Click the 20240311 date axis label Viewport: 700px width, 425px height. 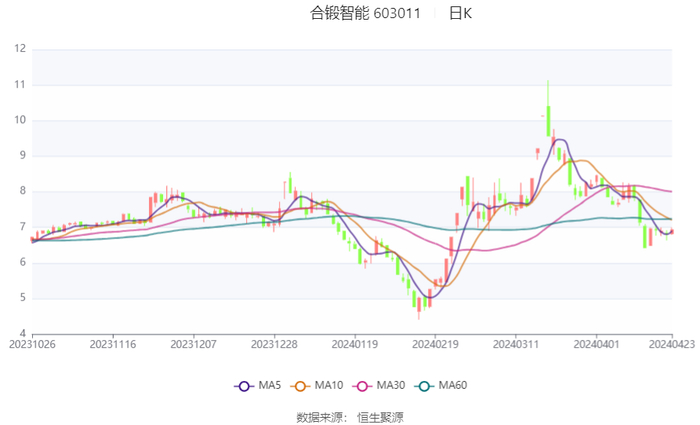coord(514,343)
